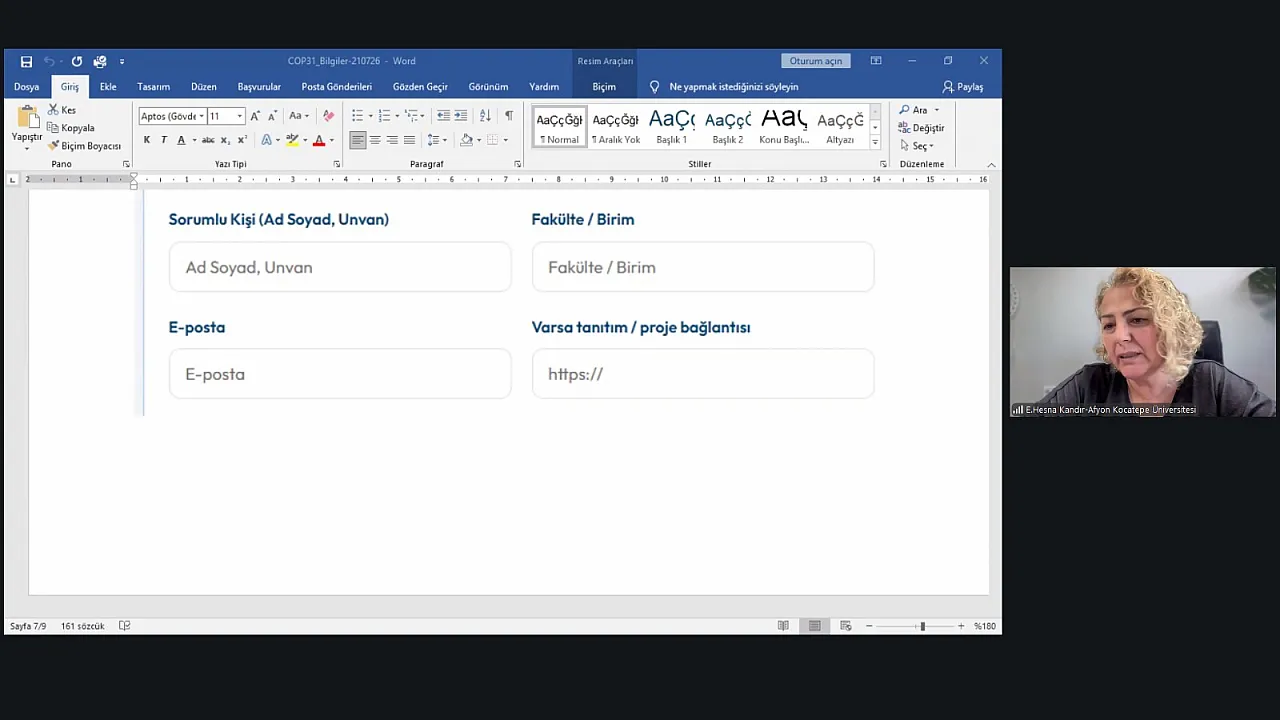
Task: Apply the Altyazı style
Action: tap(840, 127)
